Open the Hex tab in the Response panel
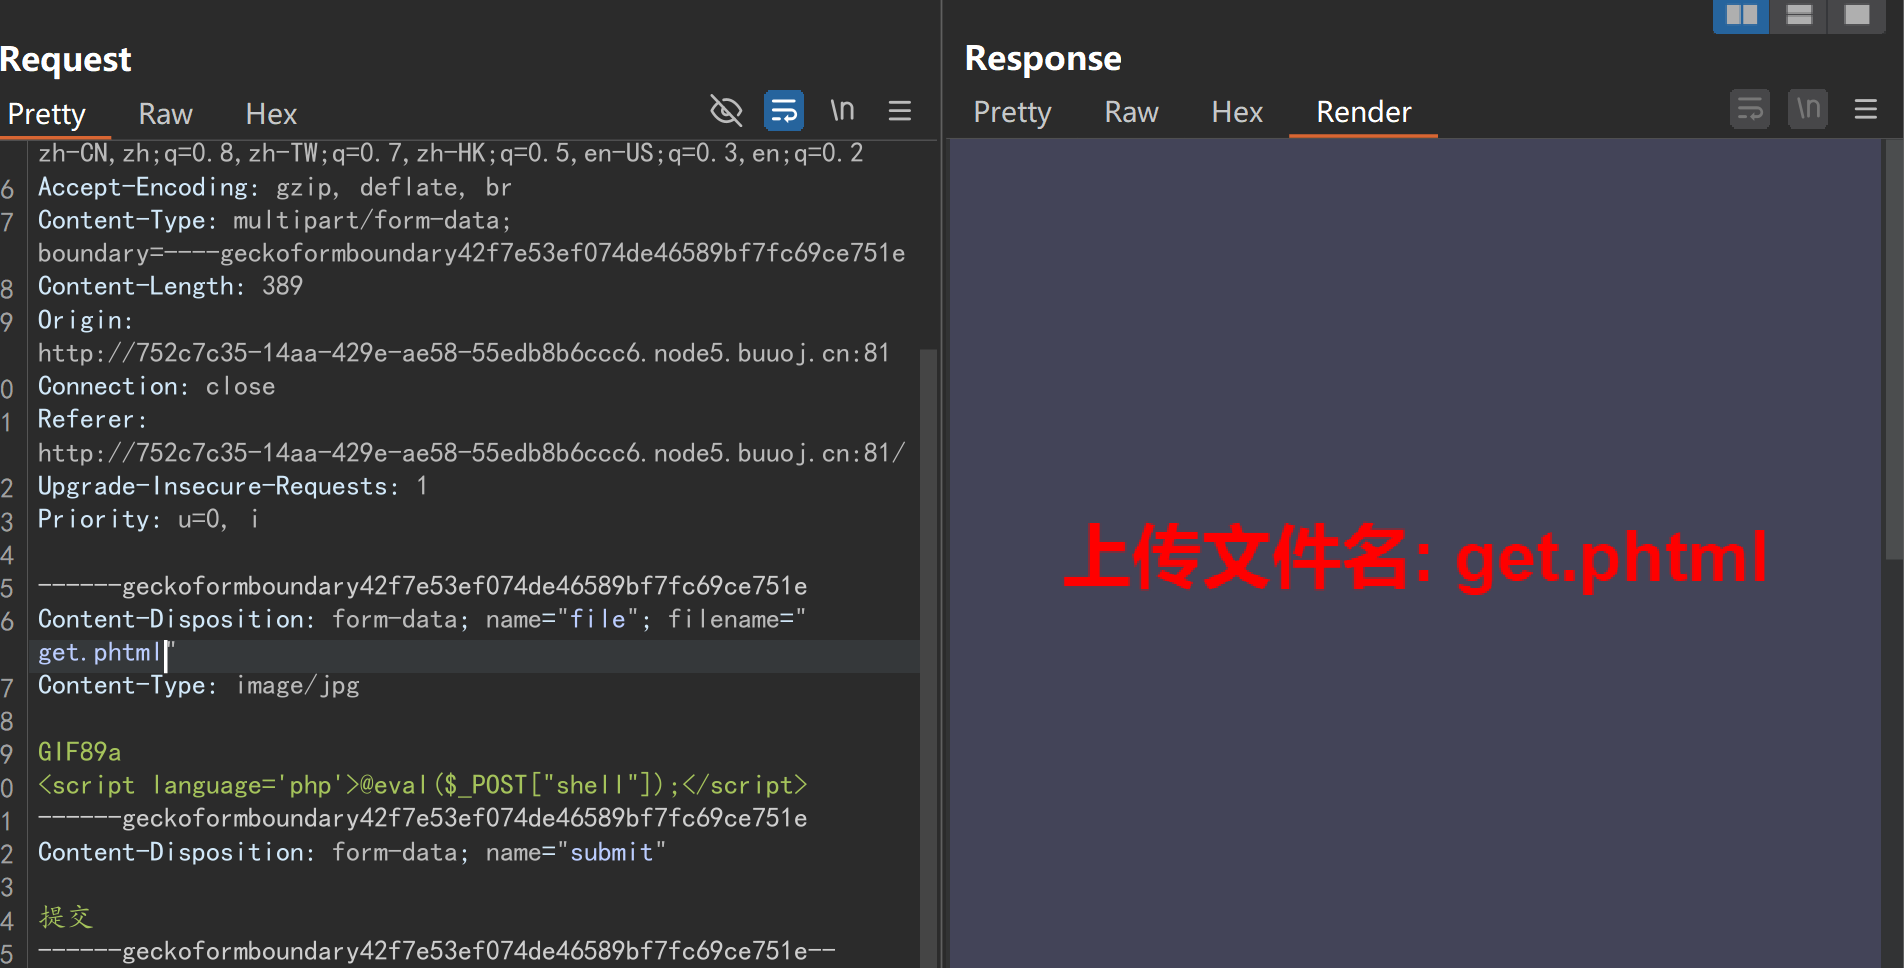 [x=1236, y=111]
